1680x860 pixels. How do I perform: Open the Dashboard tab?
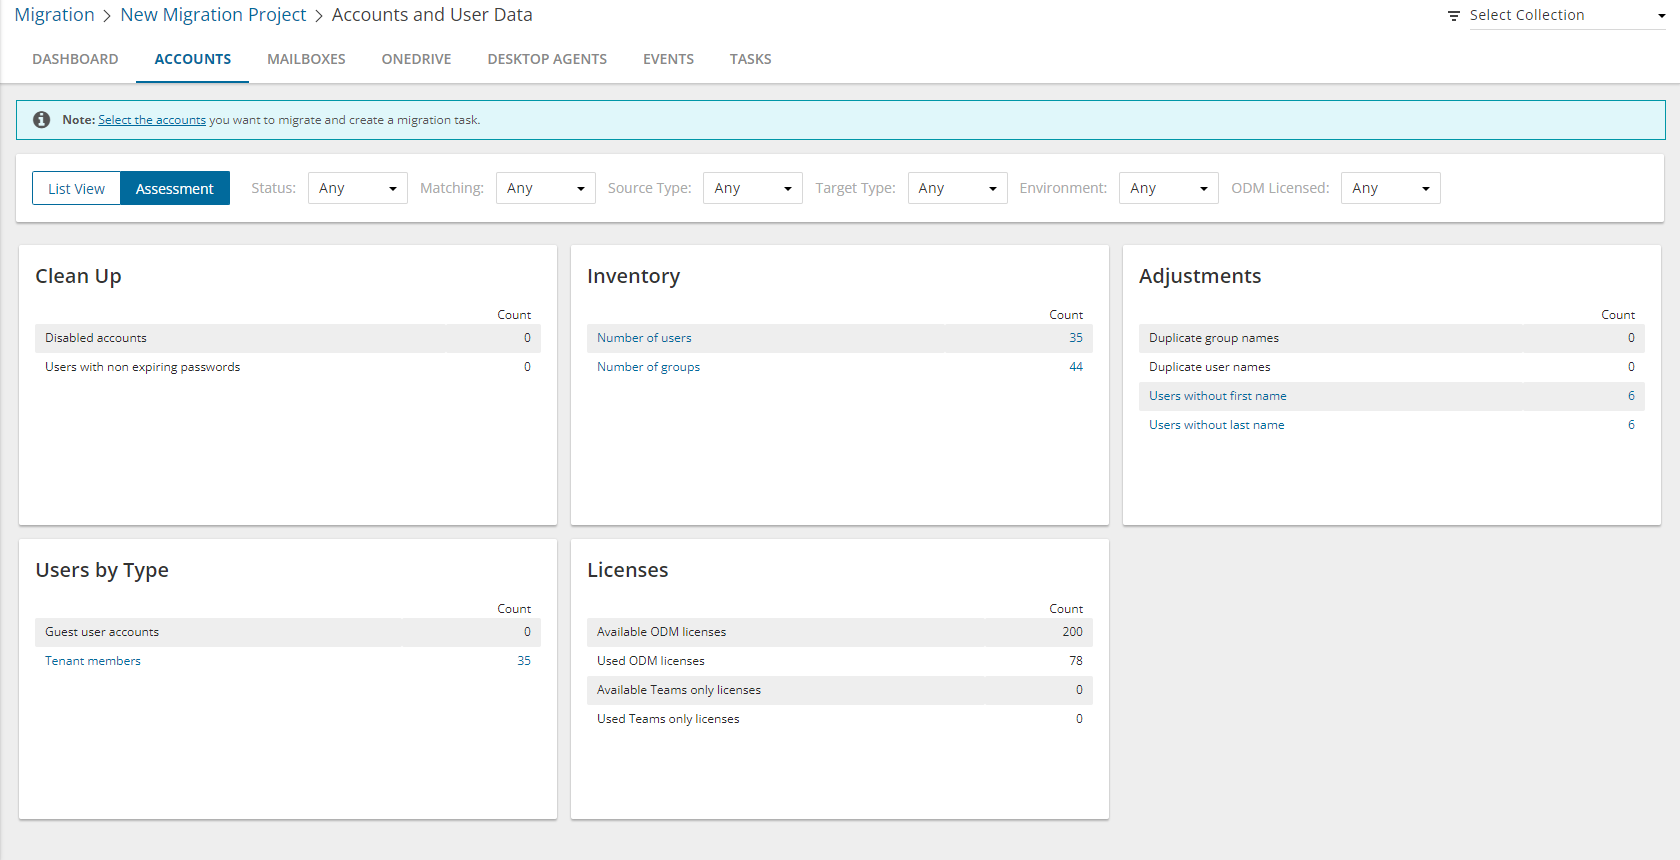click(75, 59)
